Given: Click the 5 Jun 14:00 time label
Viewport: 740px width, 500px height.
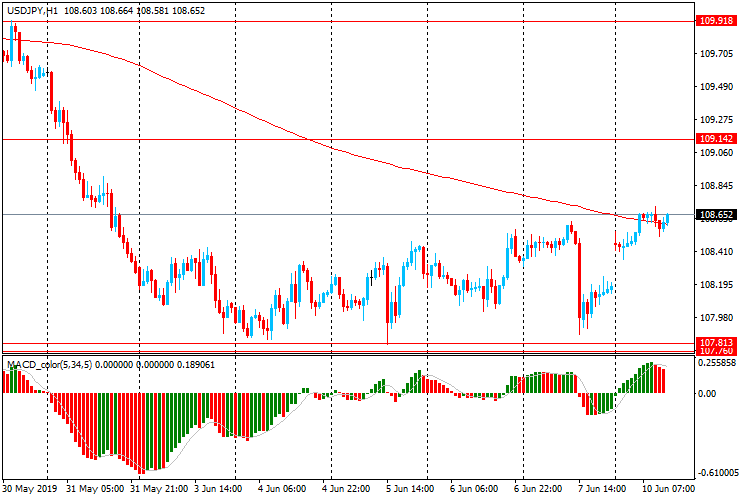Looking at the screenshot, I should (410, 488).
